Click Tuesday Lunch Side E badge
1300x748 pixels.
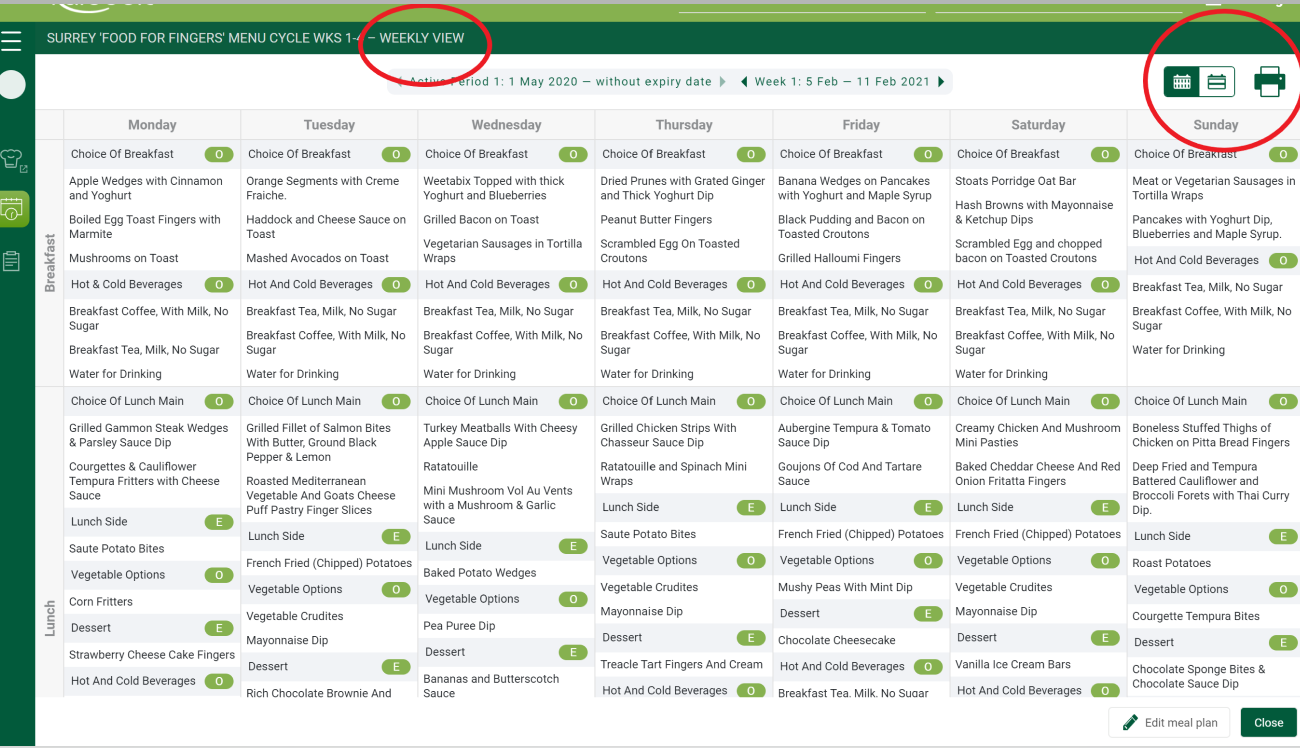[396, 537]
